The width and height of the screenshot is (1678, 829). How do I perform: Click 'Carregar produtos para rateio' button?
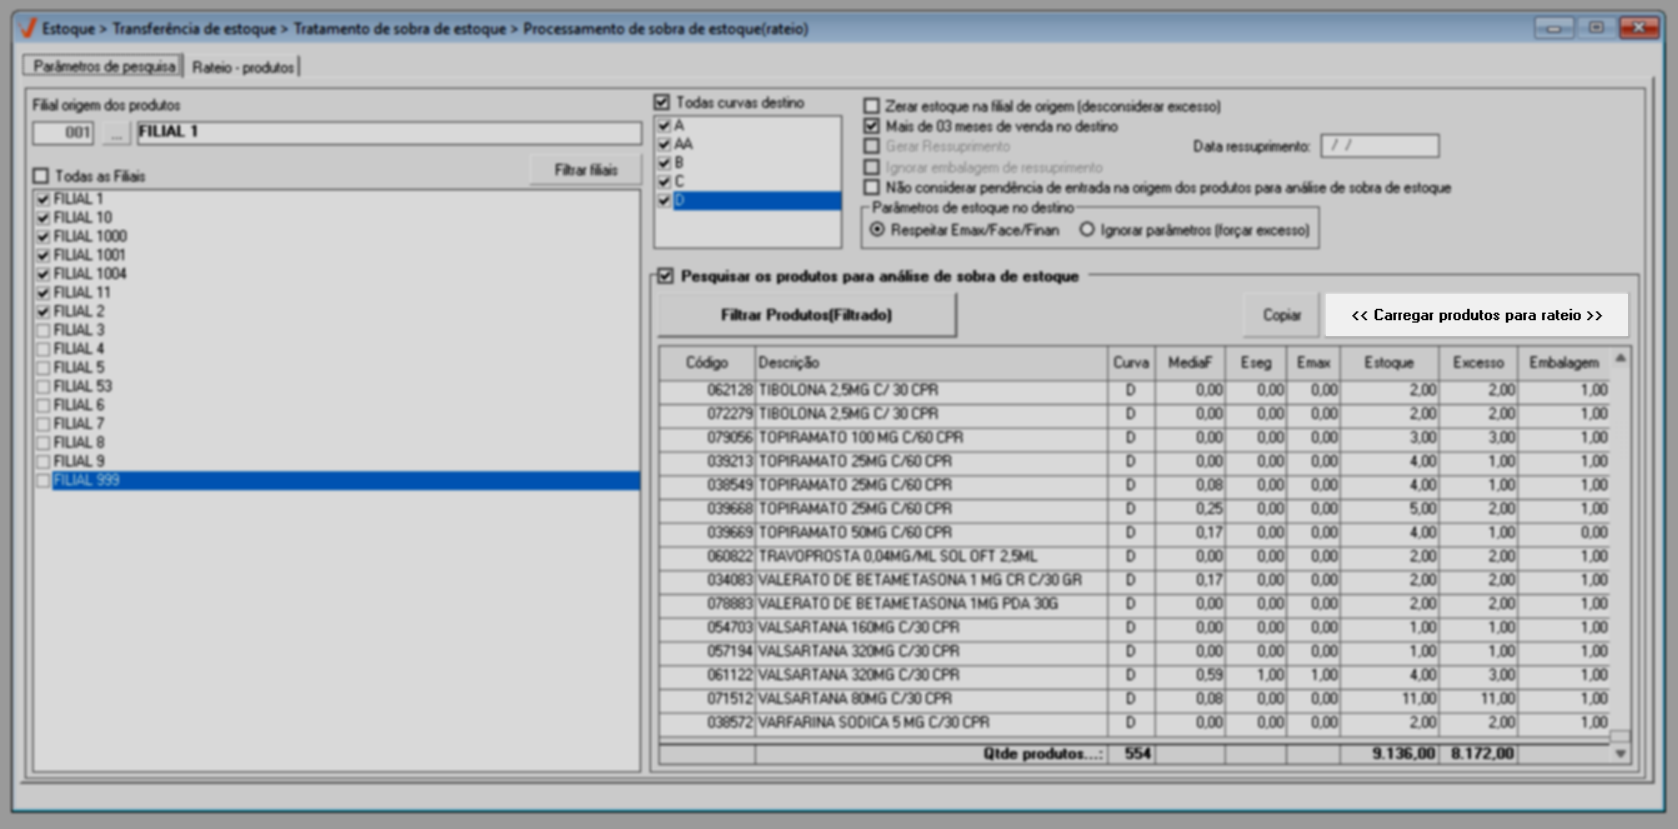1476,315
